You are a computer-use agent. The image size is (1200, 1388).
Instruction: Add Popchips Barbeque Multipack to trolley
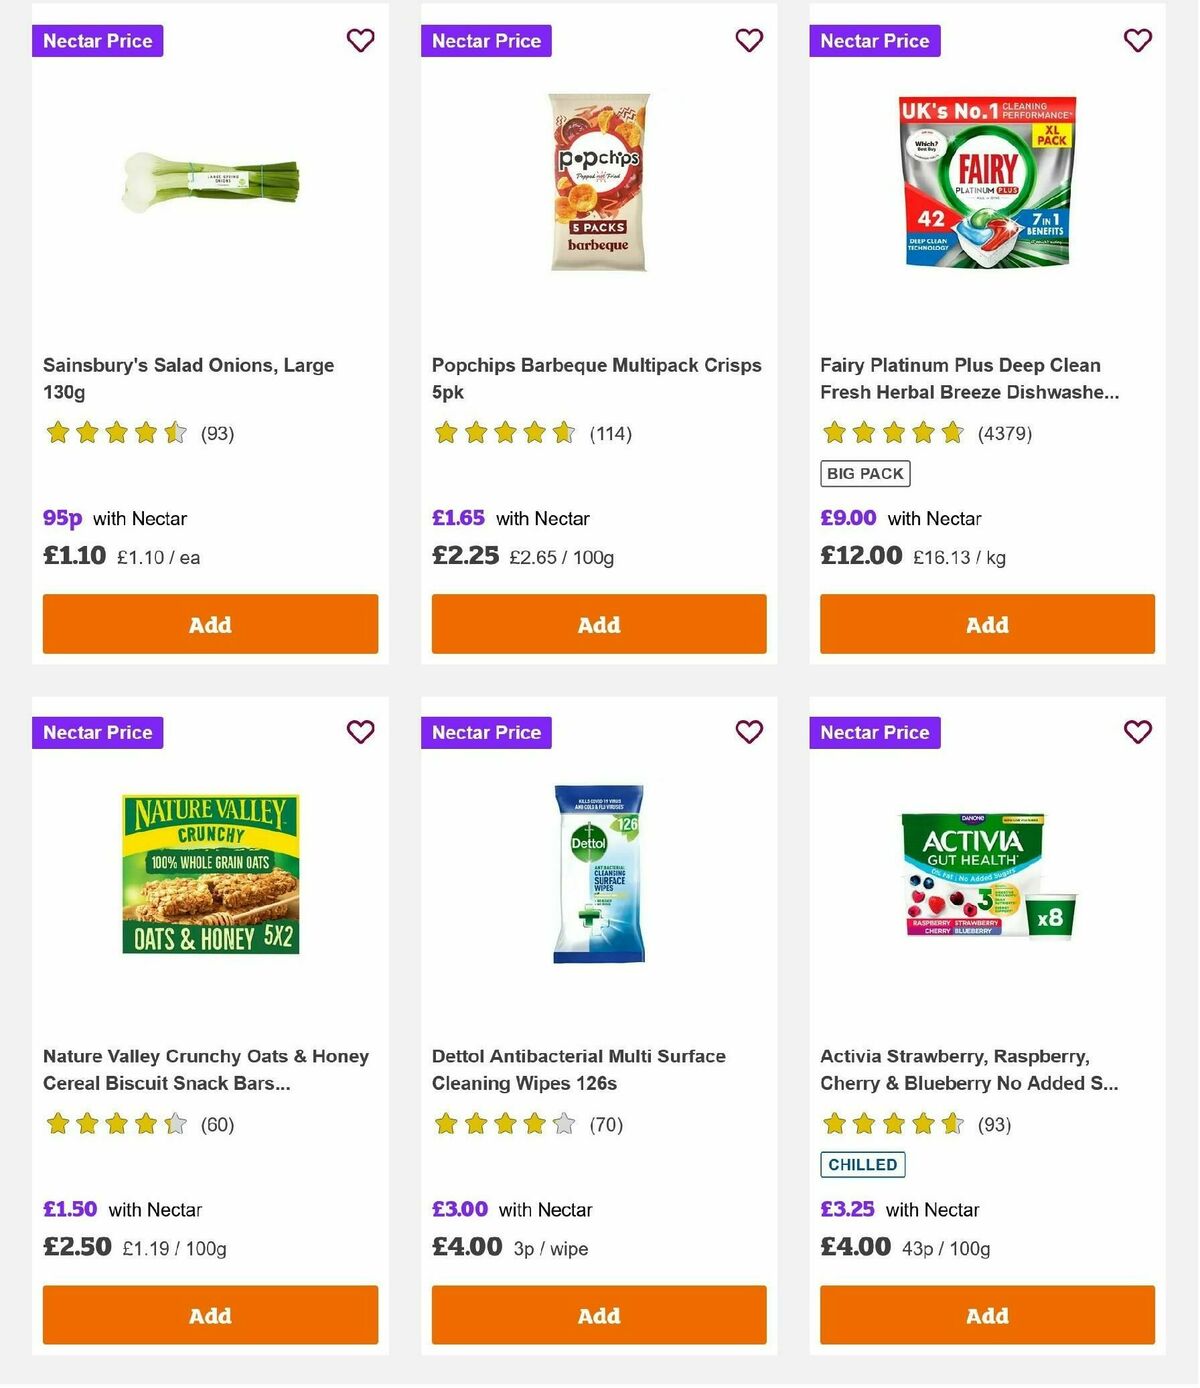pos(598,623)
